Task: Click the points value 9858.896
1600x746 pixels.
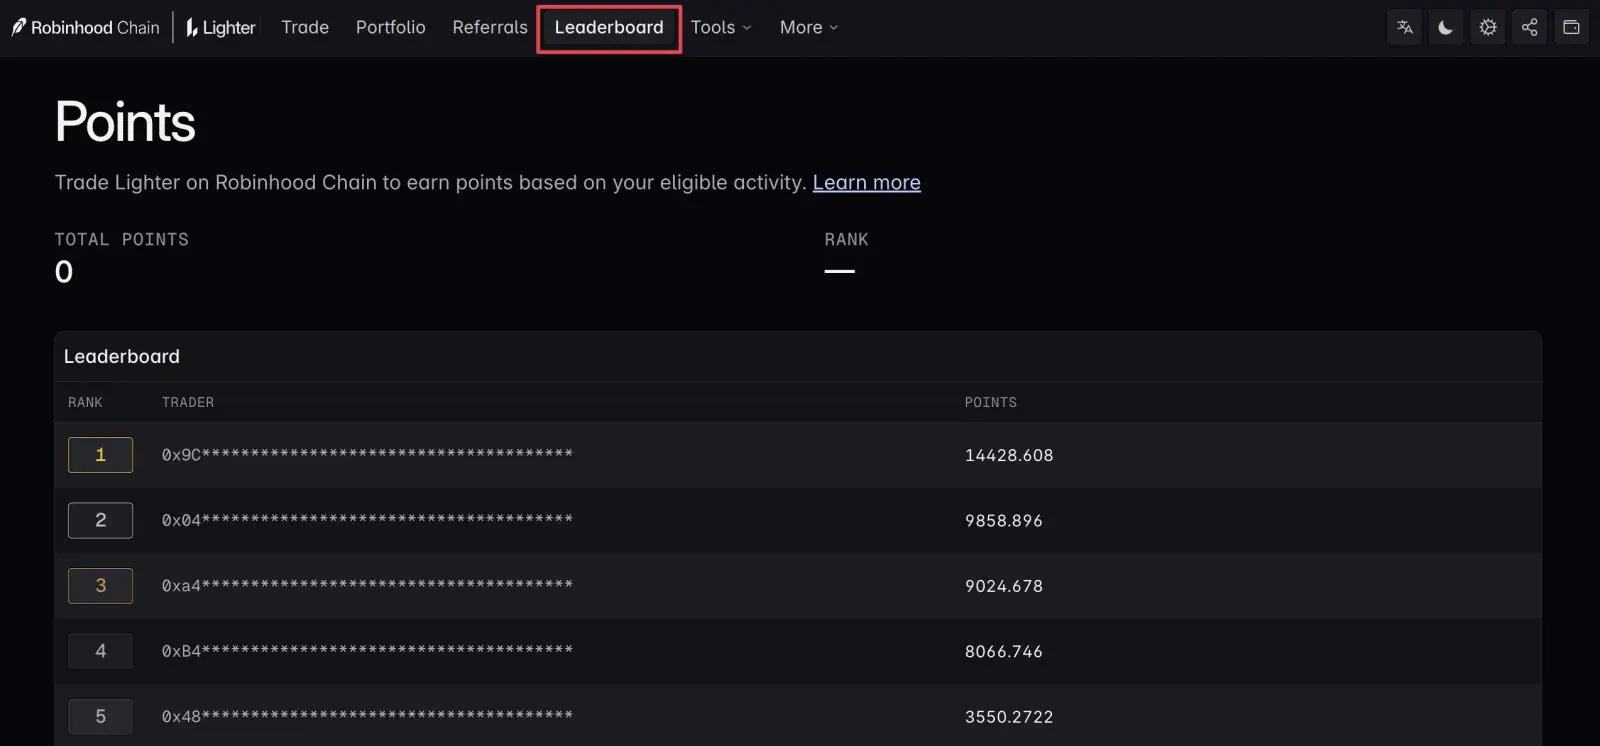Action: (1004, 520)
